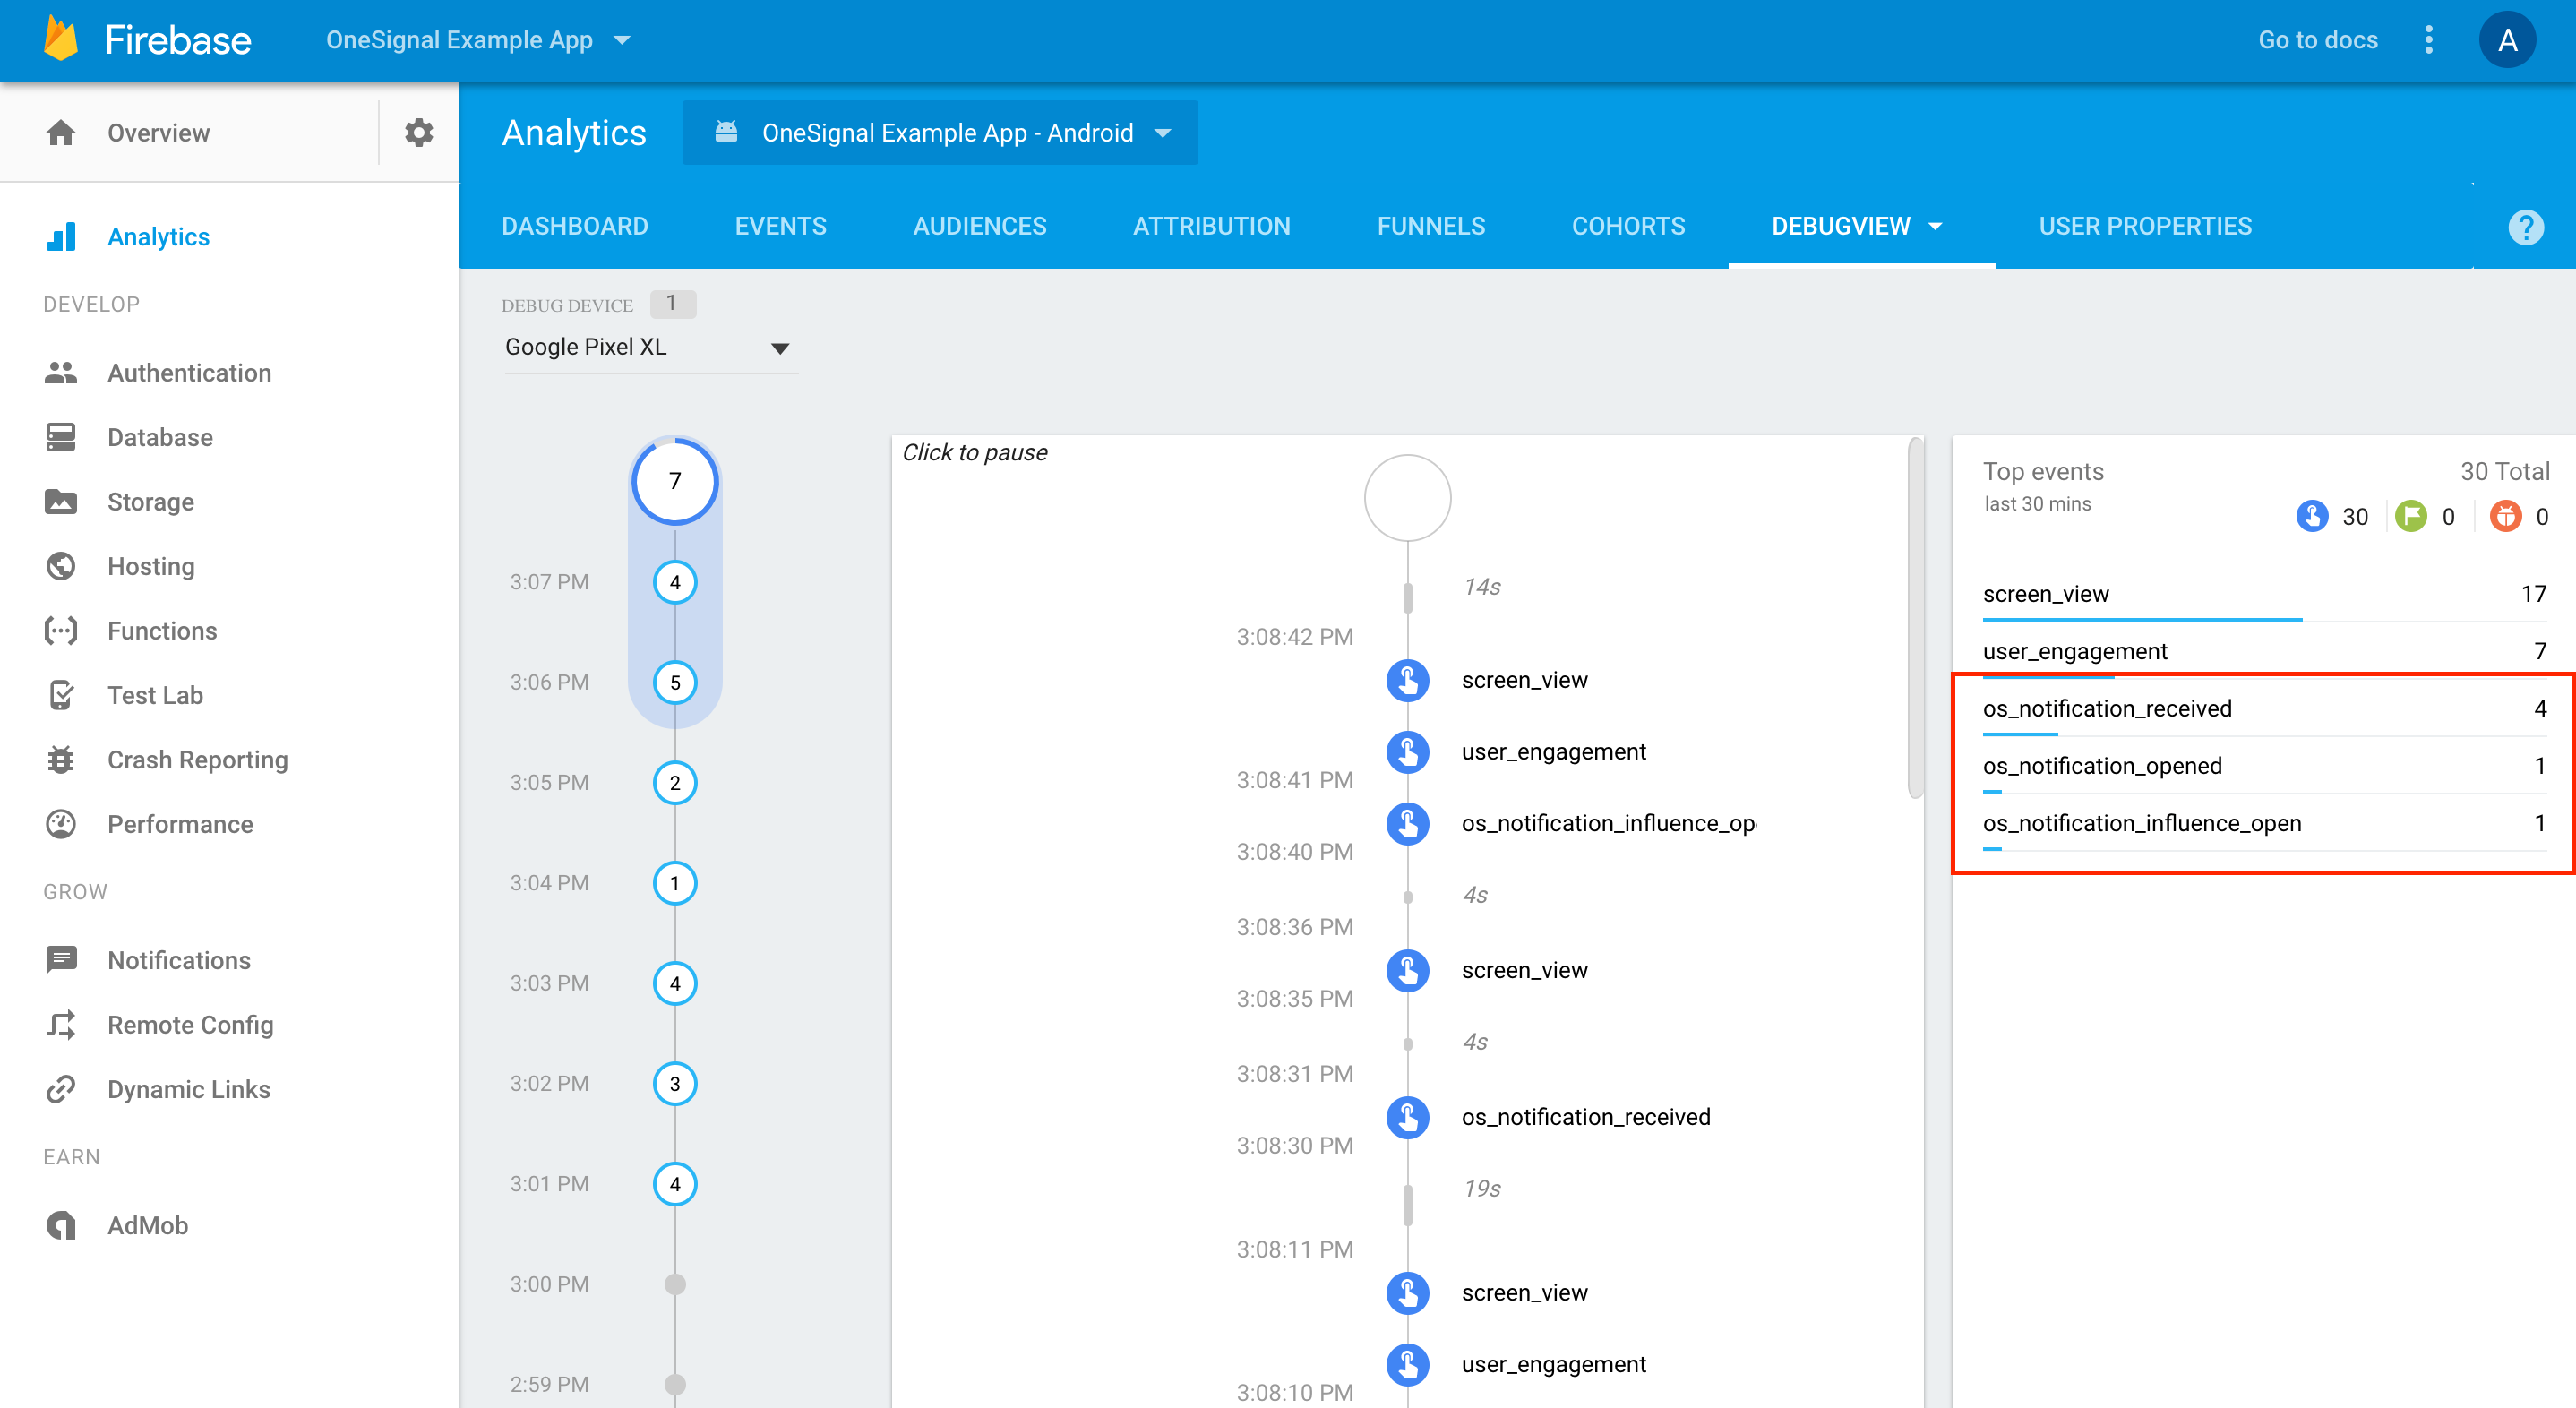Click screen_view in Top events
This screenshot has width=2576, height=1408.
(x=2264, y=594)
